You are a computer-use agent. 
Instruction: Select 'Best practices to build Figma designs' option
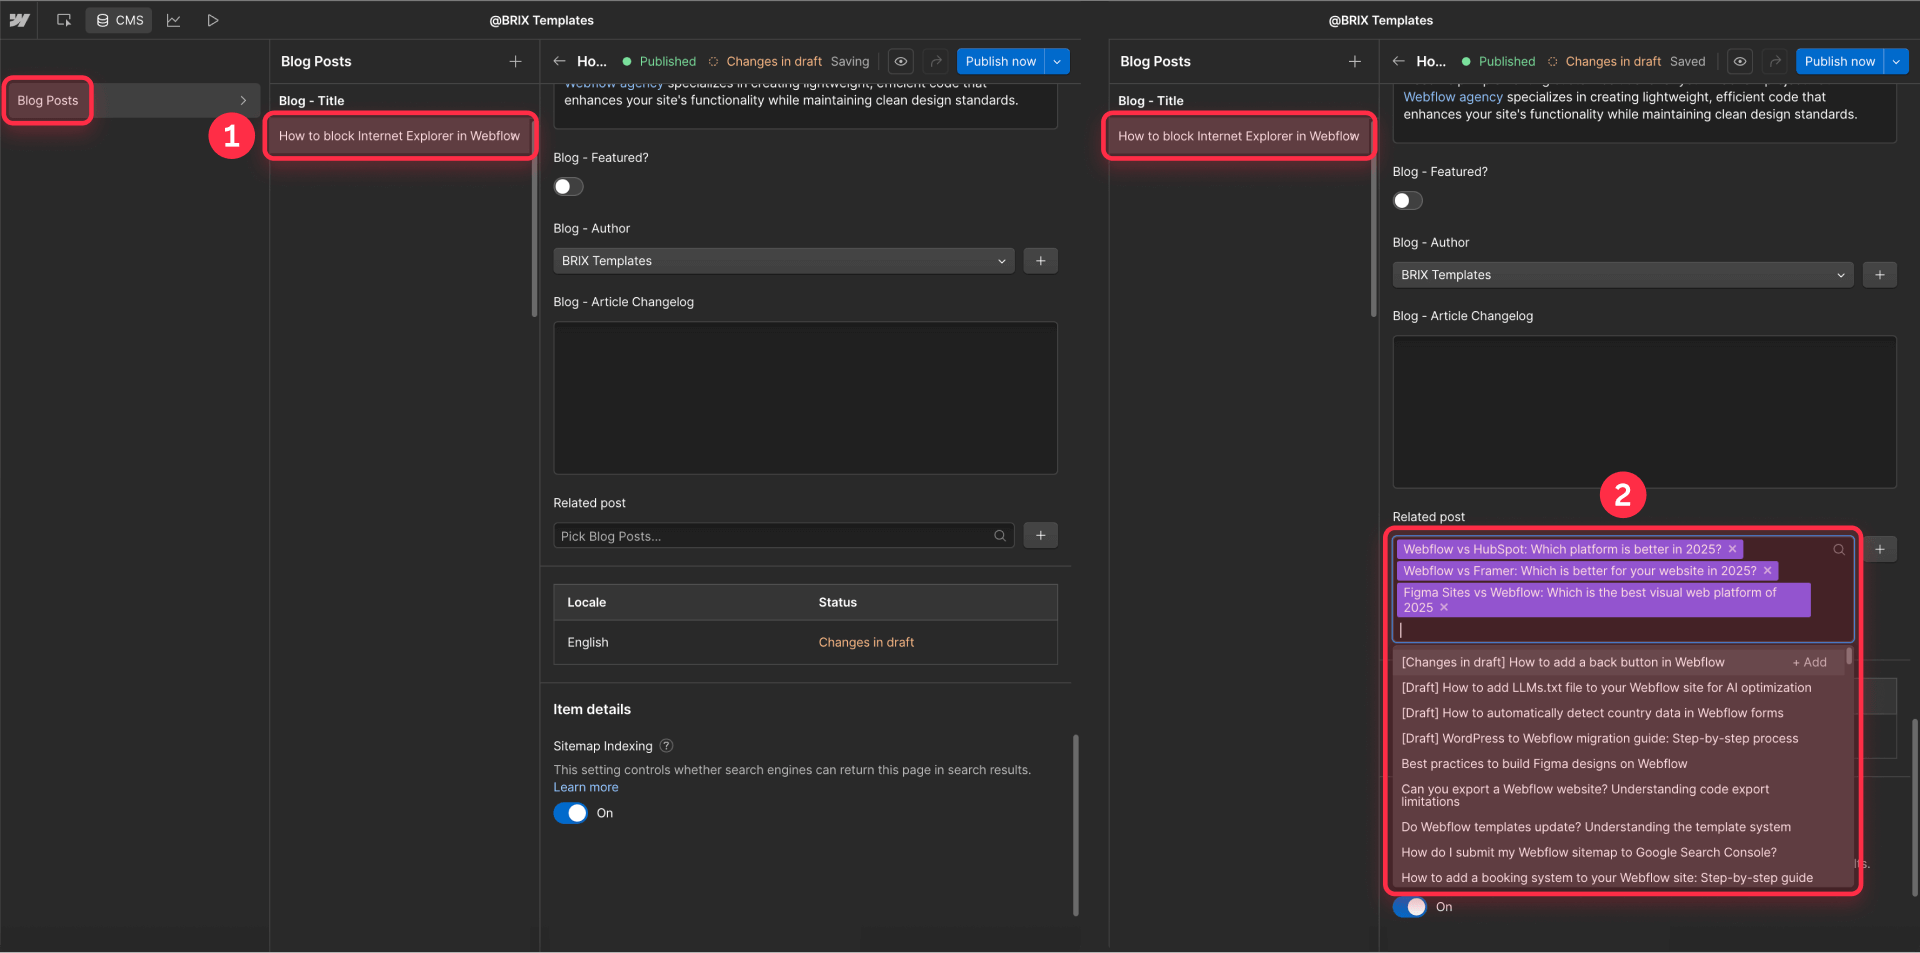click(x=1619, y=764)
